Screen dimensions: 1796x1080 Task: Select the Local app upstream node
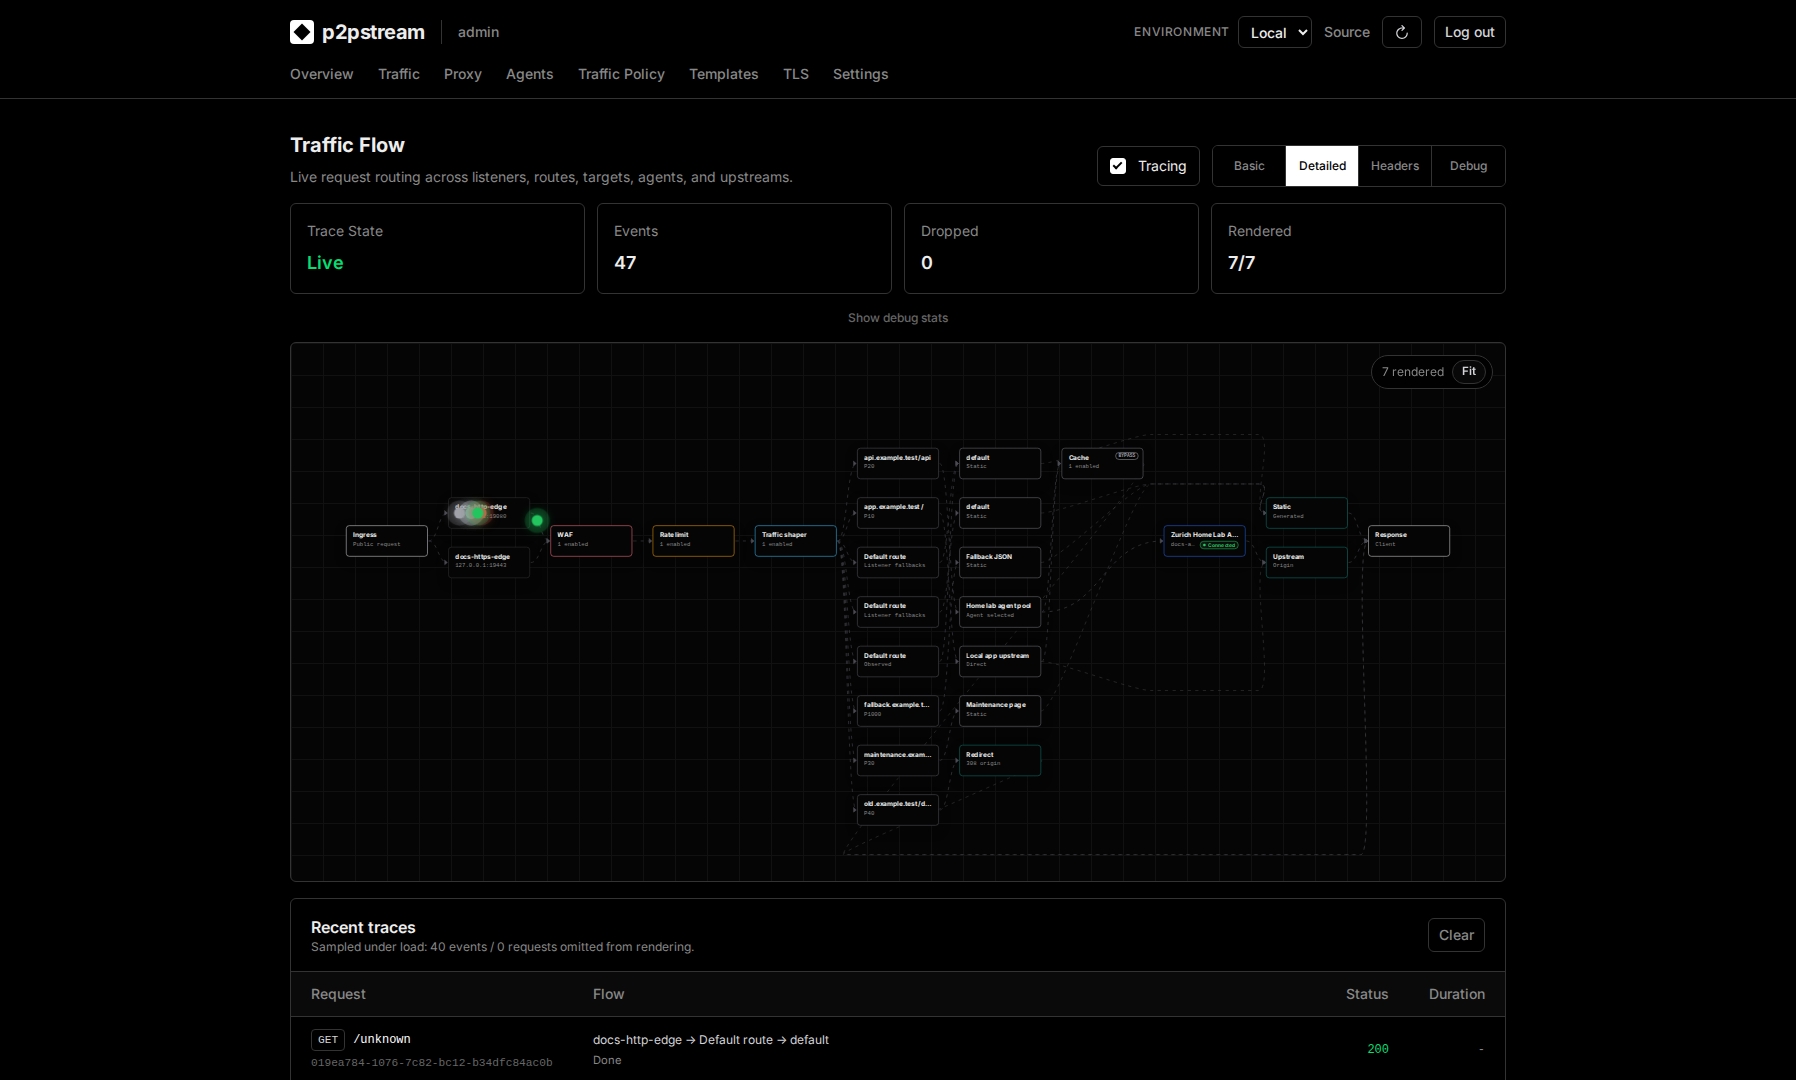[1000, 661]
